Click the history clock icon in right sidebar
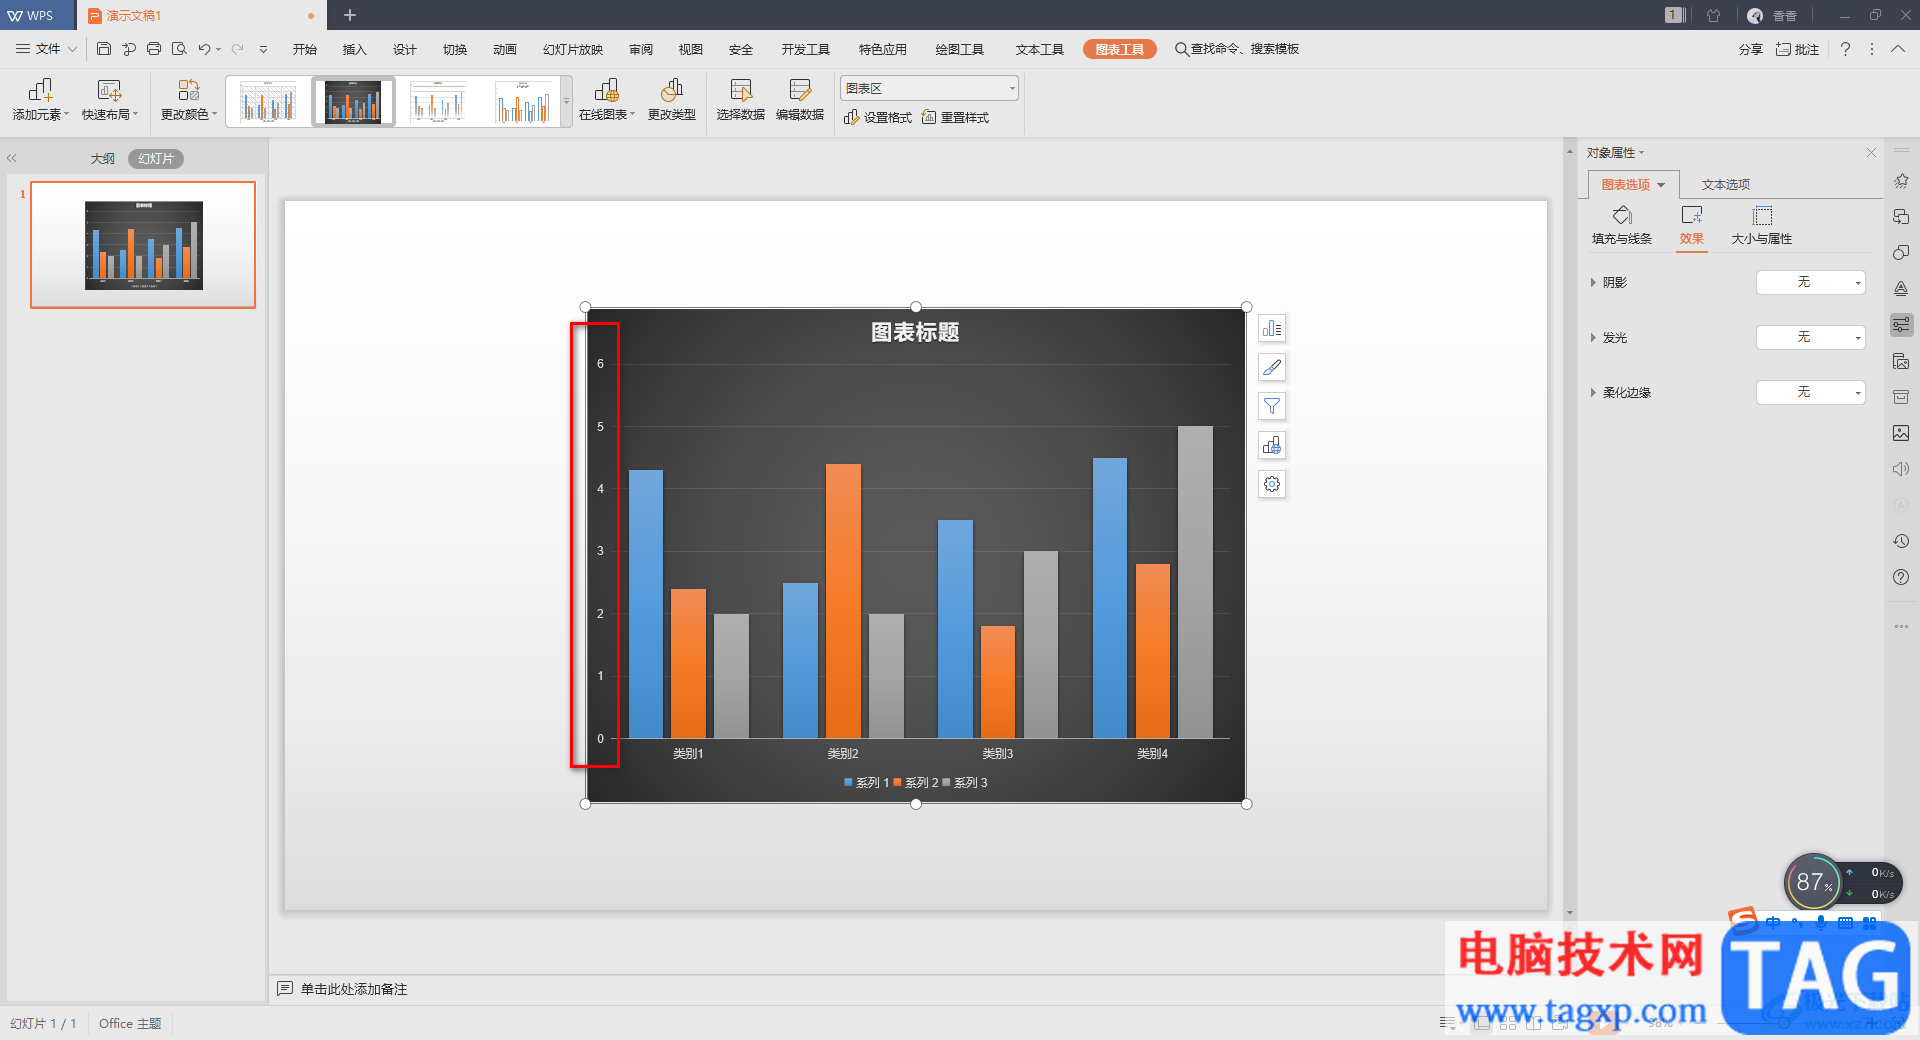The height and width of the screenshot is (1040, 1920). point(1901,541)
